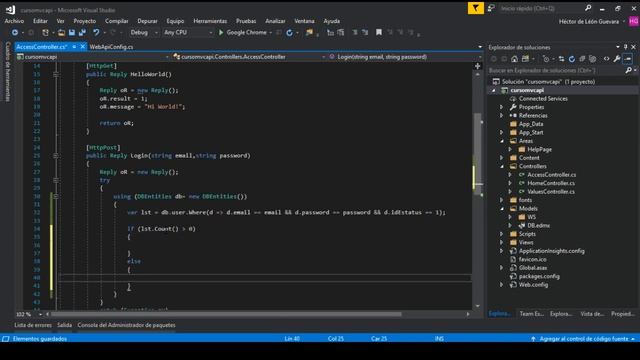This screenshot has width=640, height=360.
Task: Expand the Scripts folder
Action: click(x=502, y=234)
